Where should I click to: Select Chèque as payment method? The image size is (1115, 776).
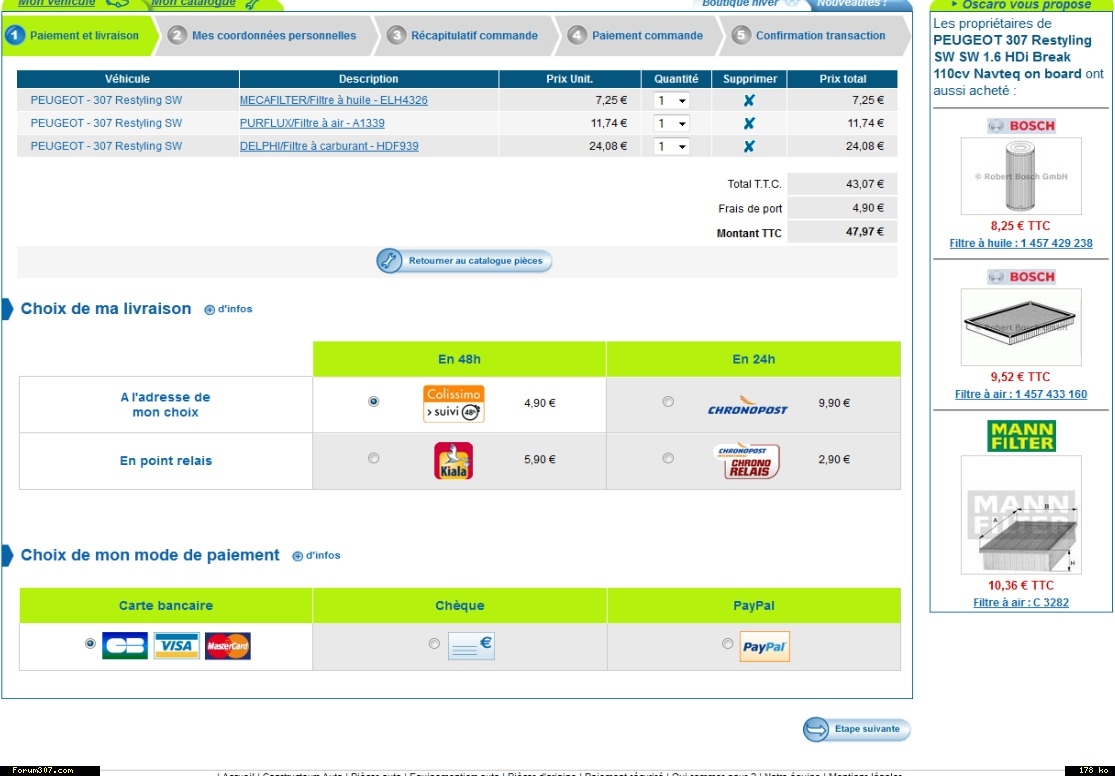coord(434,644)
